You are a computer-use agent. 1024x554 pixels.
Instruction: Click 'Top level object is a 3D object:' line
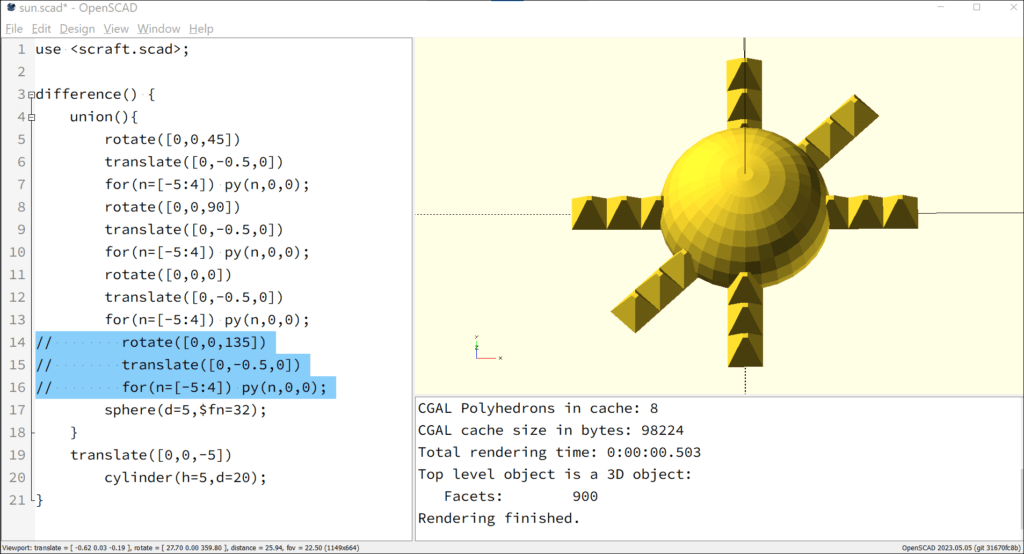554,474
